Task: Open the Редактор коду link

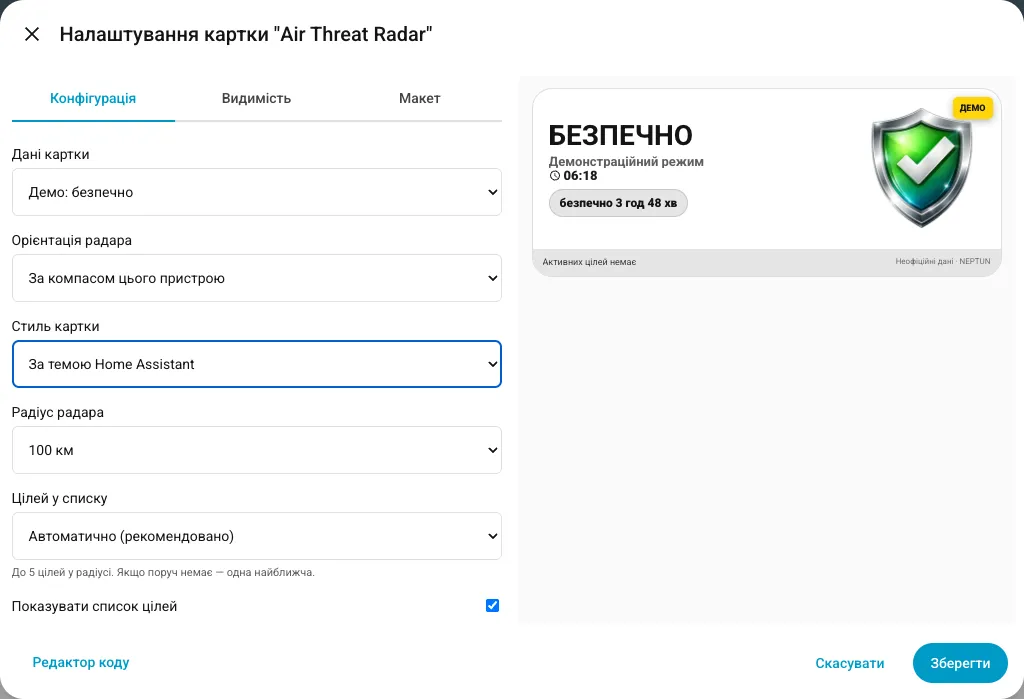Action: [x=81, y=662]
